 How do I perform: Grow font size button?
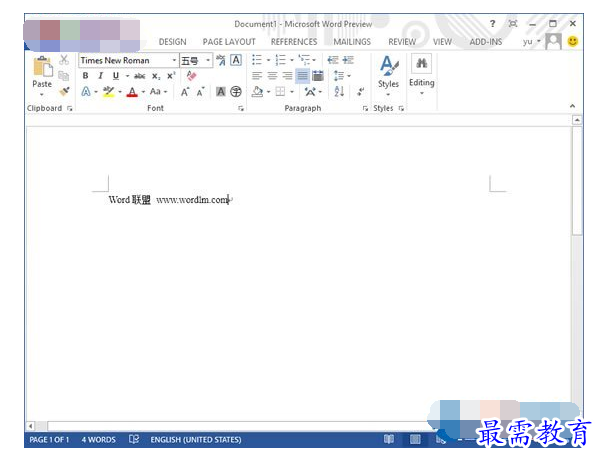click(x=185, y=92)
